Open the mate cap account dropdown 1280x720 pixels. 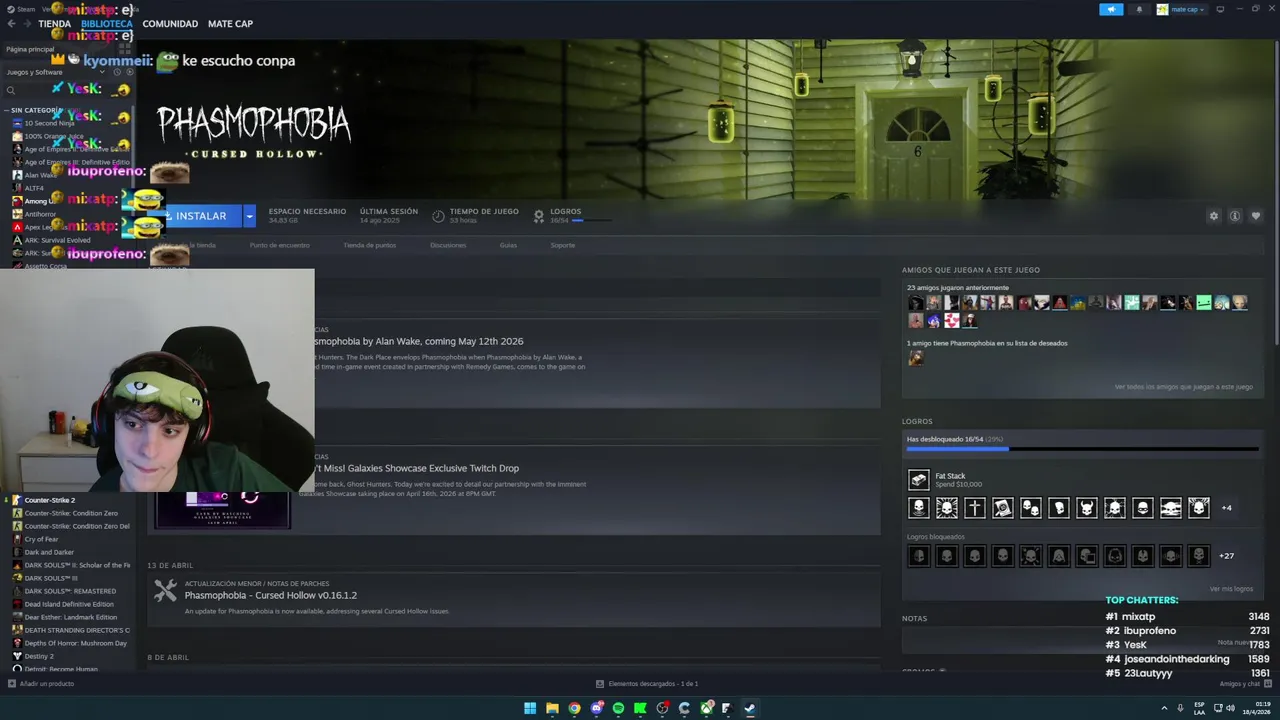pos(1182,9)
